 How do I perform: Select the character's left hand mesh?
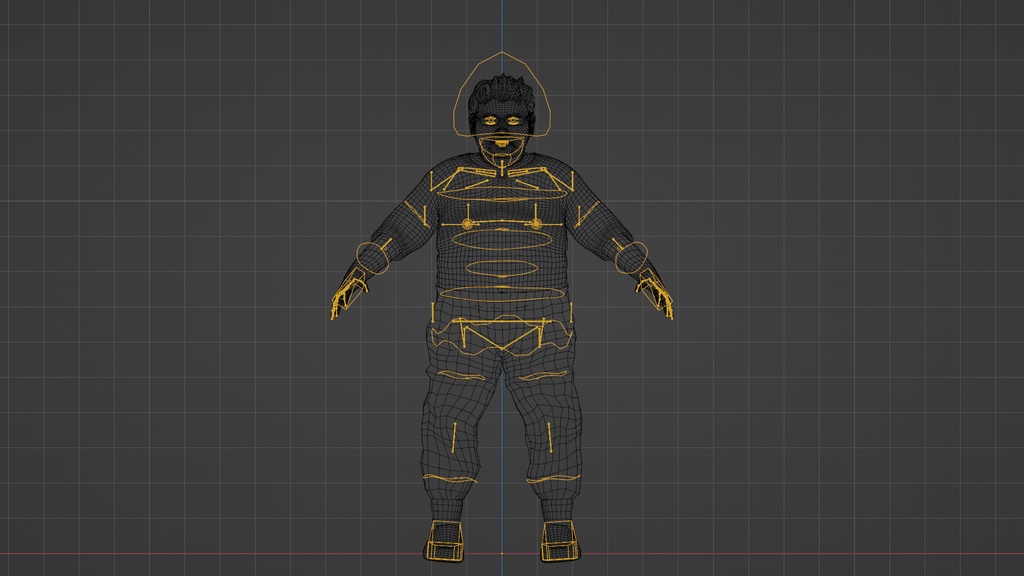point(657,295)
